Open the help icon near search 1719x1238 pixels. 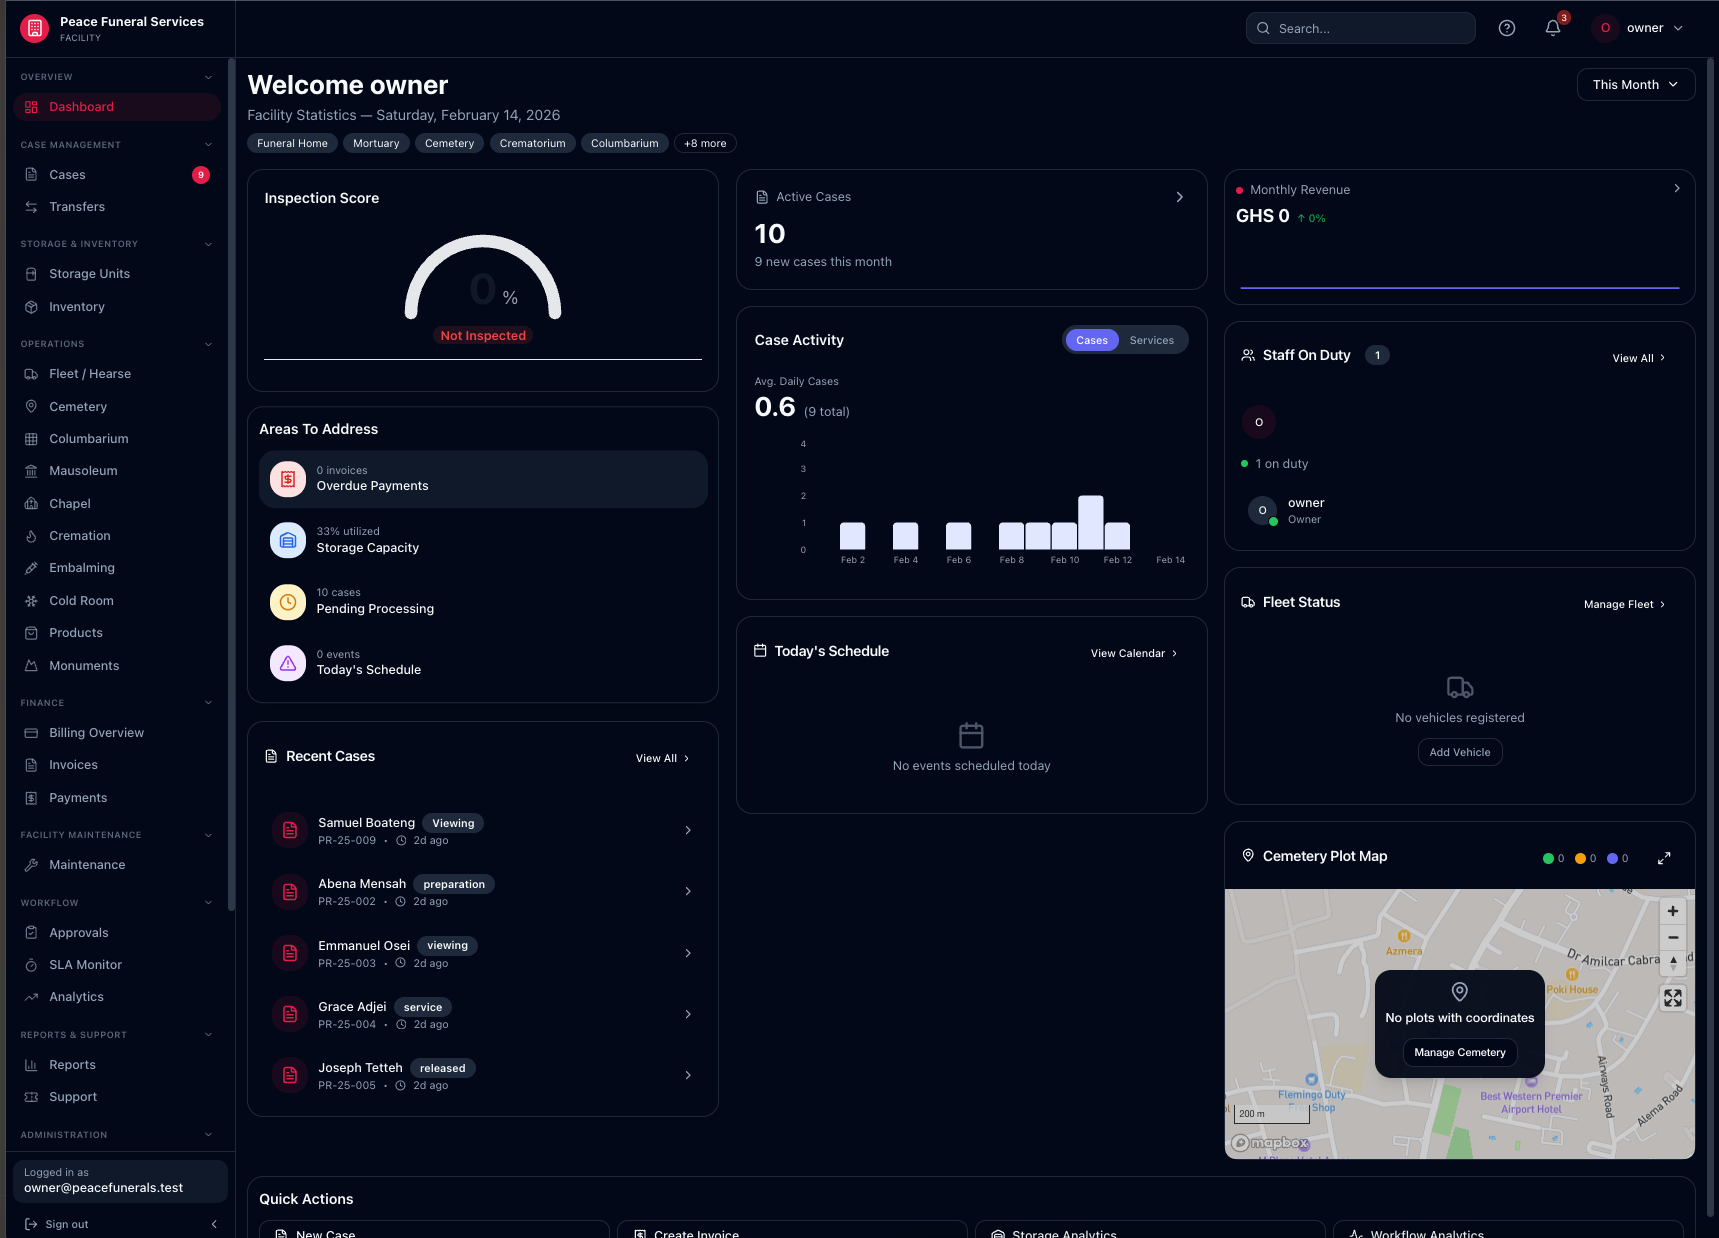(1507, 28)
